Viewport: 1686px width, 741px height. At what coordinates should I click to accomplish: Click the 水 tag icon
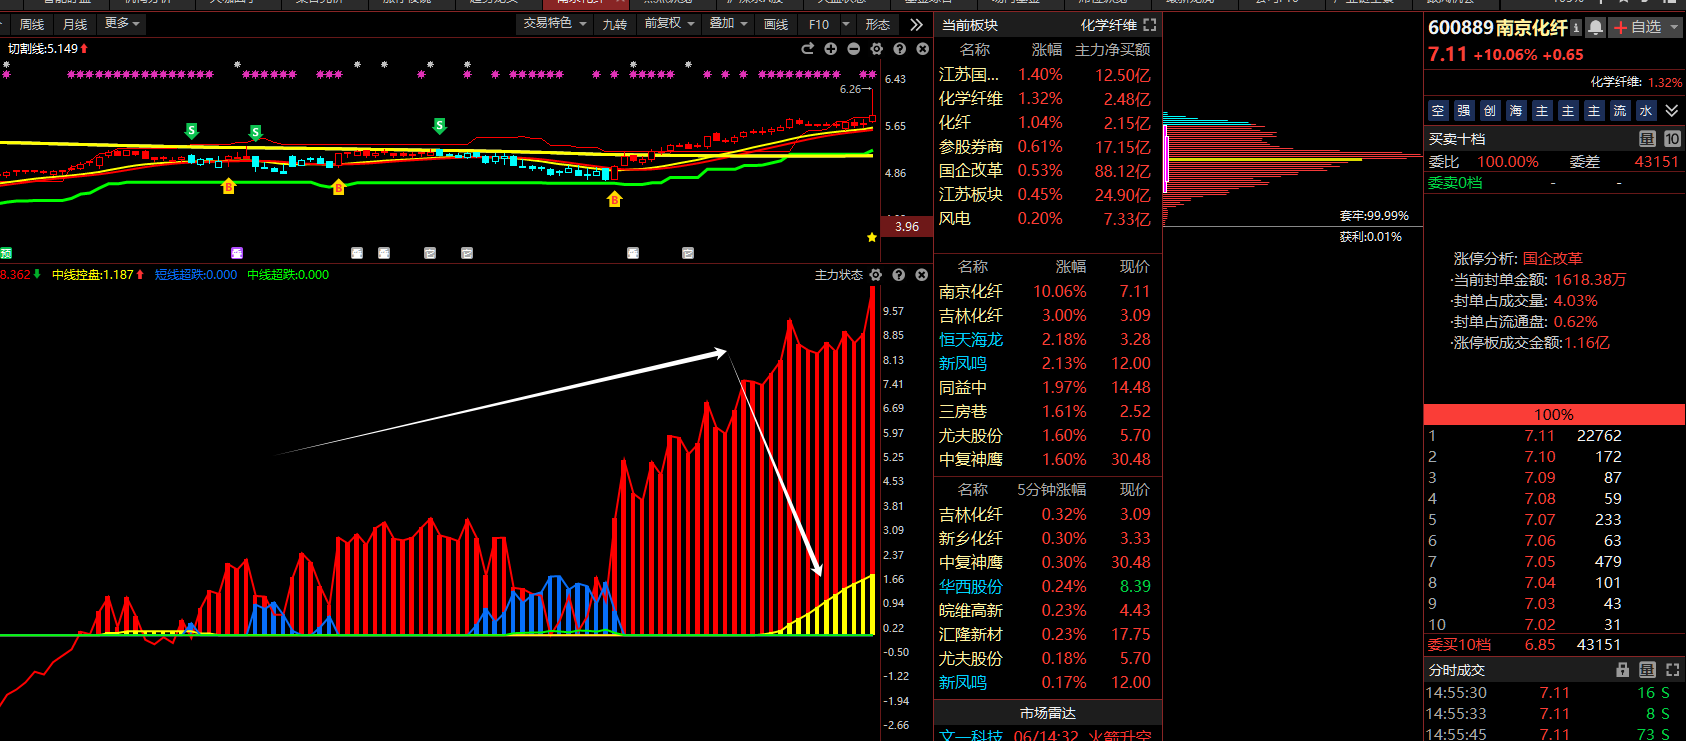[x=1646, y=111]
